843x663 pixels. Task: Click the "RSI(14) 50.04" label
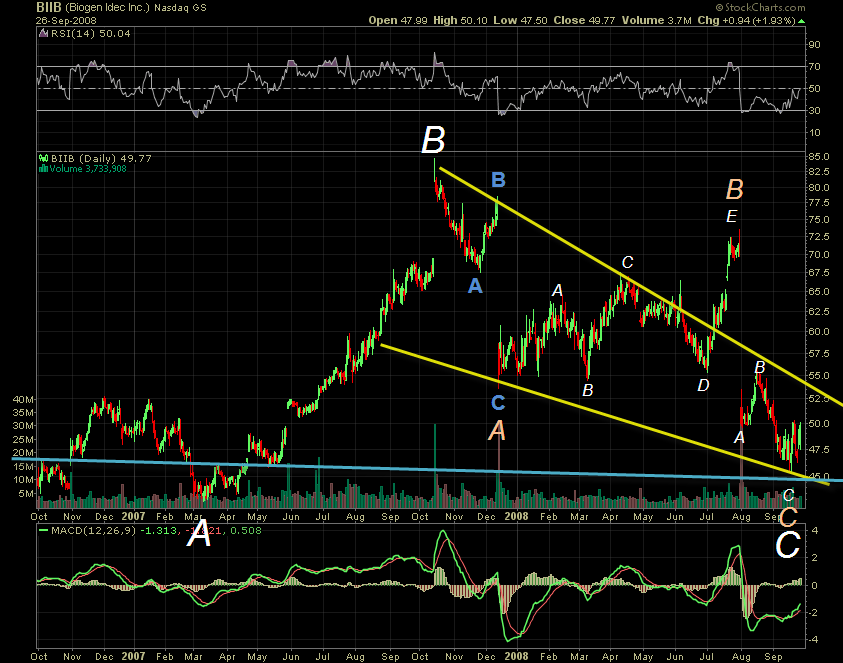pos(91,33)
